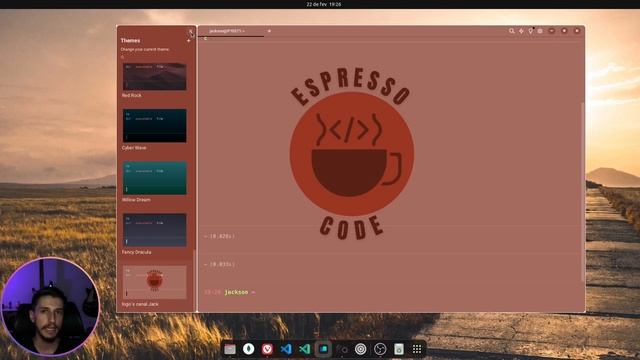
Task: Launch Vivaldi browser from the dock
Action: pos(267,349)
